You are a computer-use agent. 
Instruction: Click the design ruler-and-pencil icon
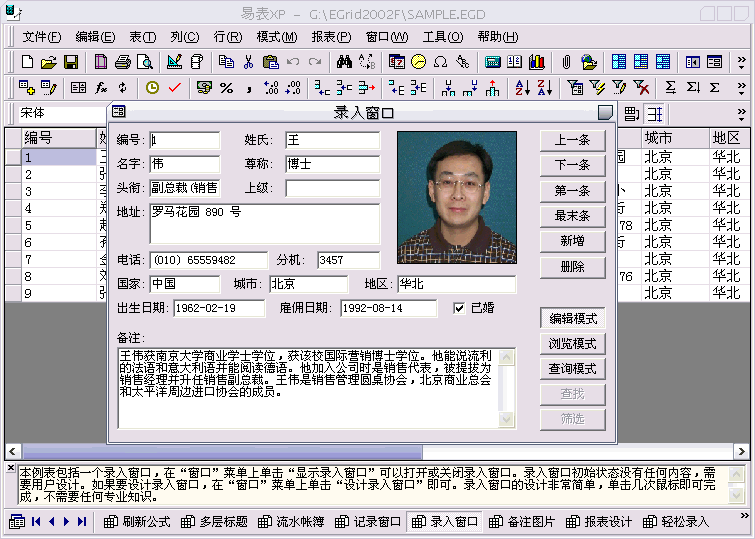pyautogui.click(x=174, y=62)
